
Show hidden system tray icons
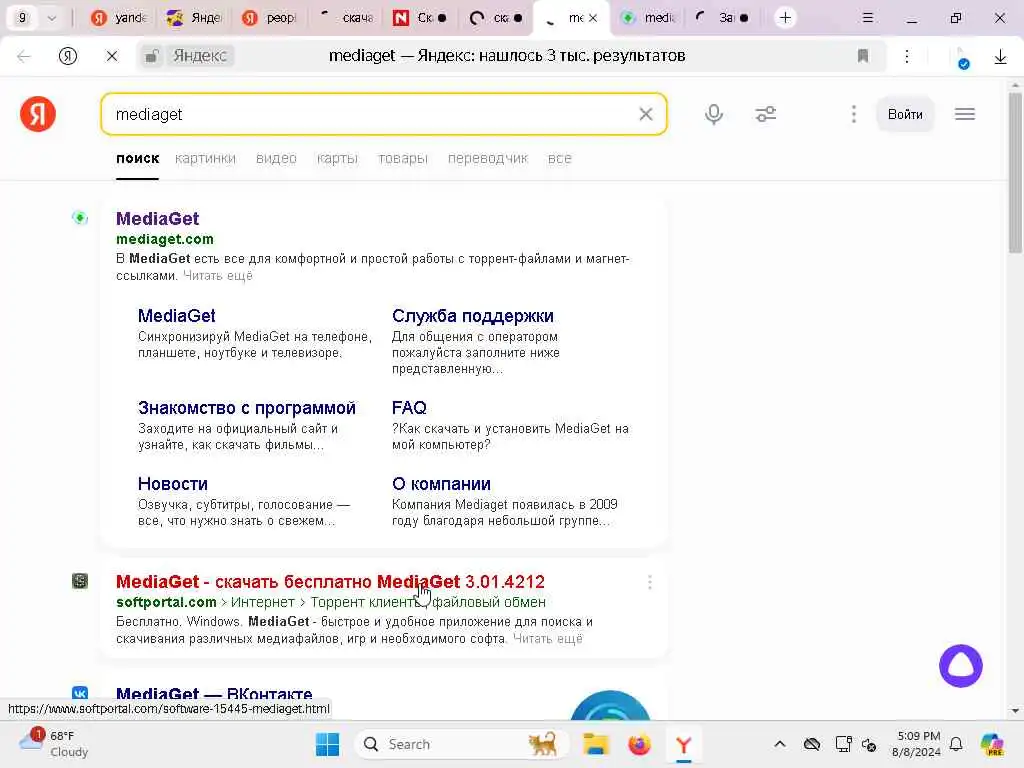tap(780, 744)
